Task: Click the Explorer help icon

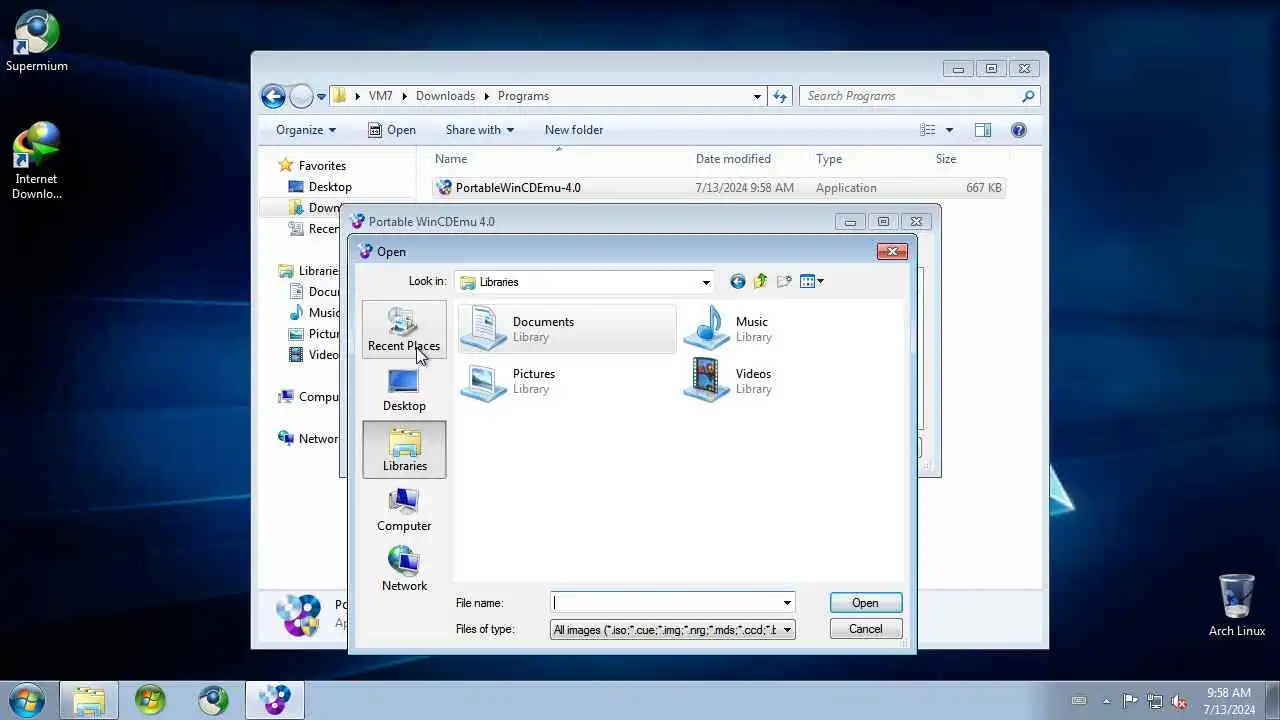Action: 1019,130
